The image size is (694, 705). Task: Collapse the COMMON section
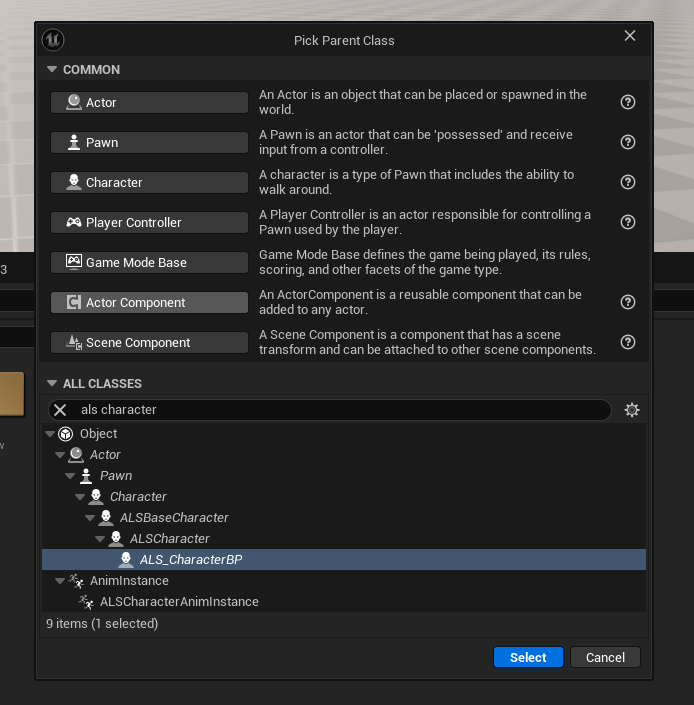pyautogui.click(x=52, y=69)
